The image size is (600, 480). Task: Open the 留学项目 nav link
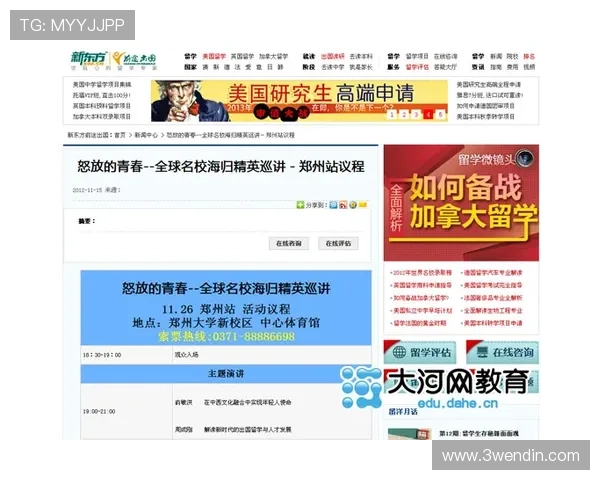(417, 56)
